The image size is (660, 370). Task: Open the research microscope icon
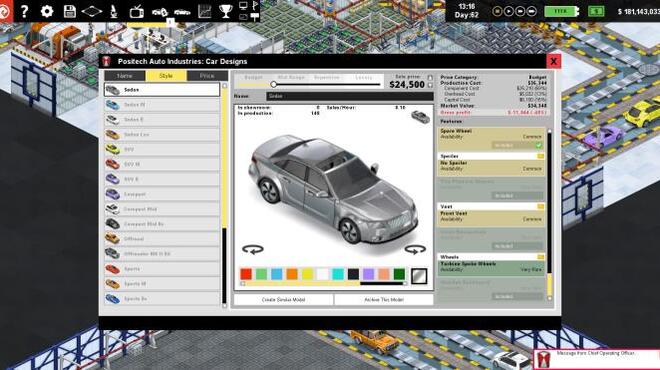tap(114, 11)
